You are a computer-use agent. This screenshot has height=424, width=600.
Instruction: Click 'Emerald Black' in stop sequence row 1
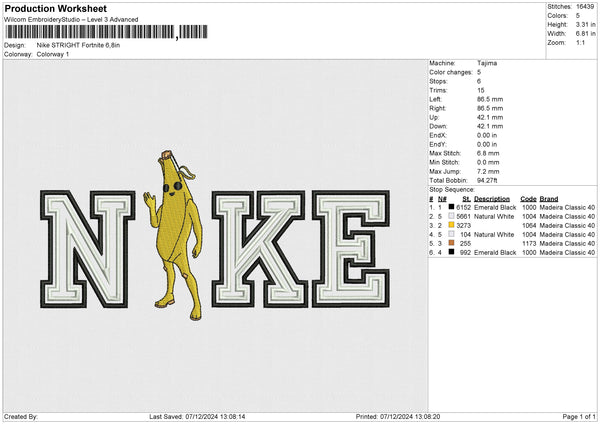[x=495, y=207]
